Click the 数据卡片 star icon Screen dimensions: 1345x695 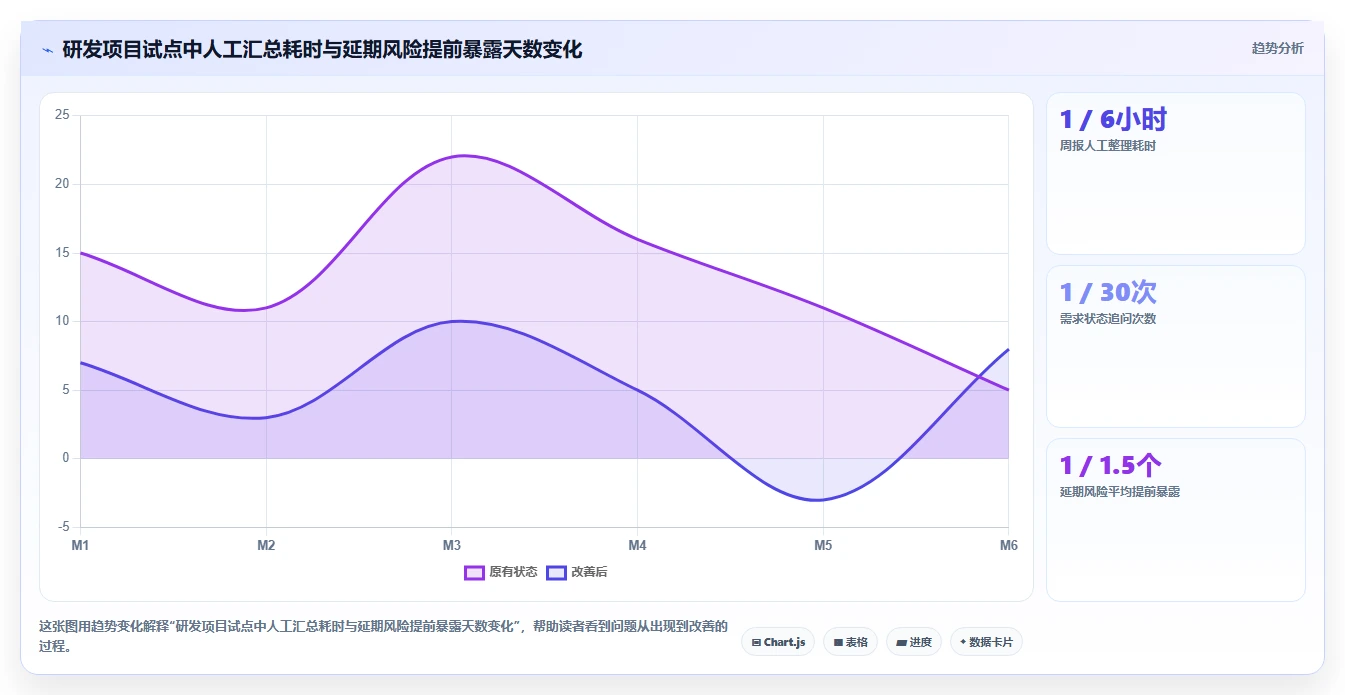click(963, 642)
